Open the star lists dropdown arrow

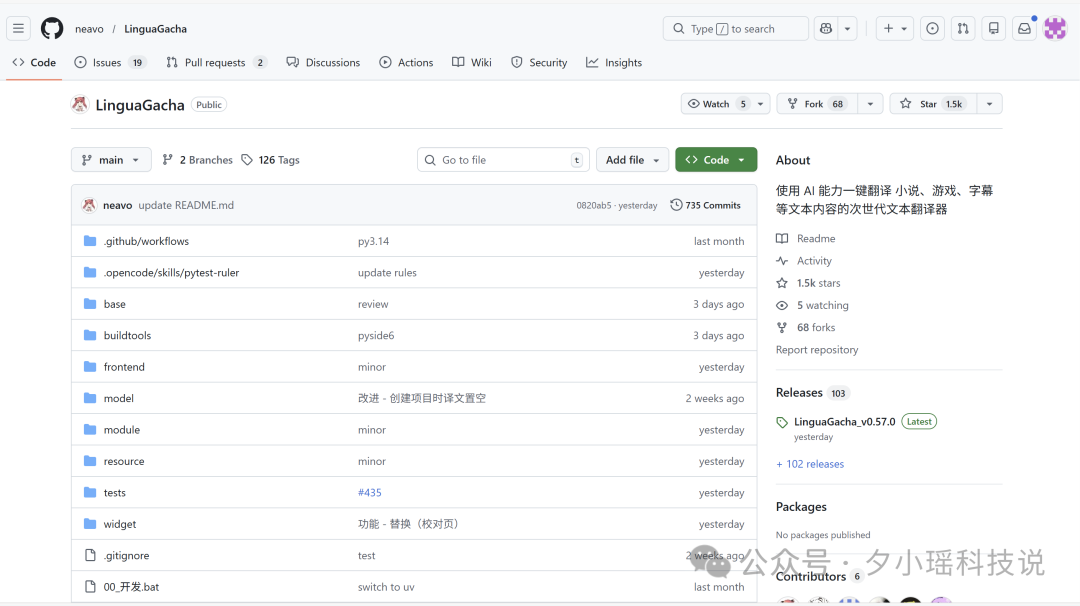[989, 104]
